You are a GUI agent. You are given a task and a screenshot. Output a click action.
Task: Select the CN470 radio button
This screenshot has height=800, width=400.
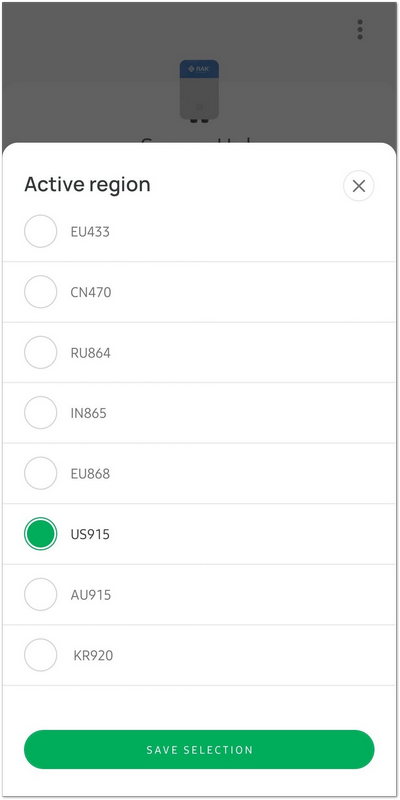click(40, 292)
